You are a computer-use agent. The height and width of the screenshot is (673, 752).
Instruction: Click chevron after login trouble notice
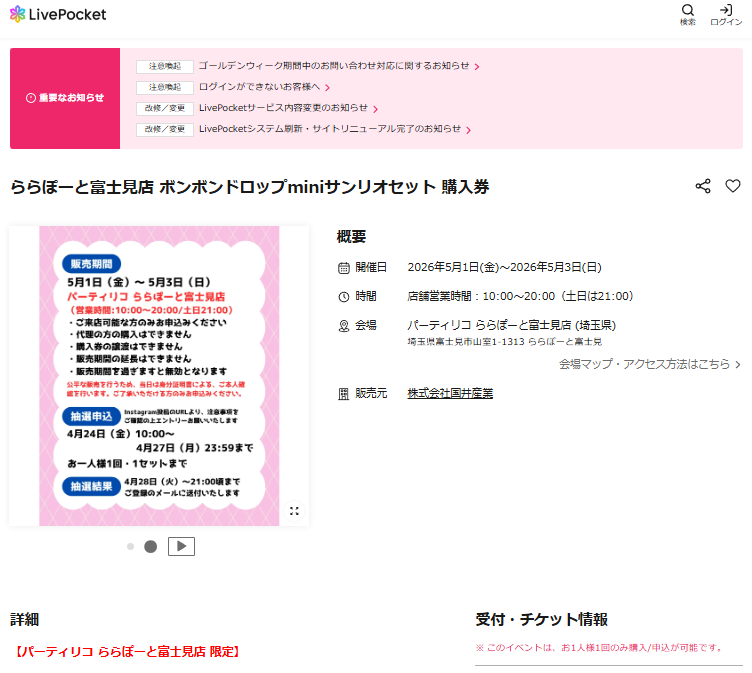coord(327,88)
